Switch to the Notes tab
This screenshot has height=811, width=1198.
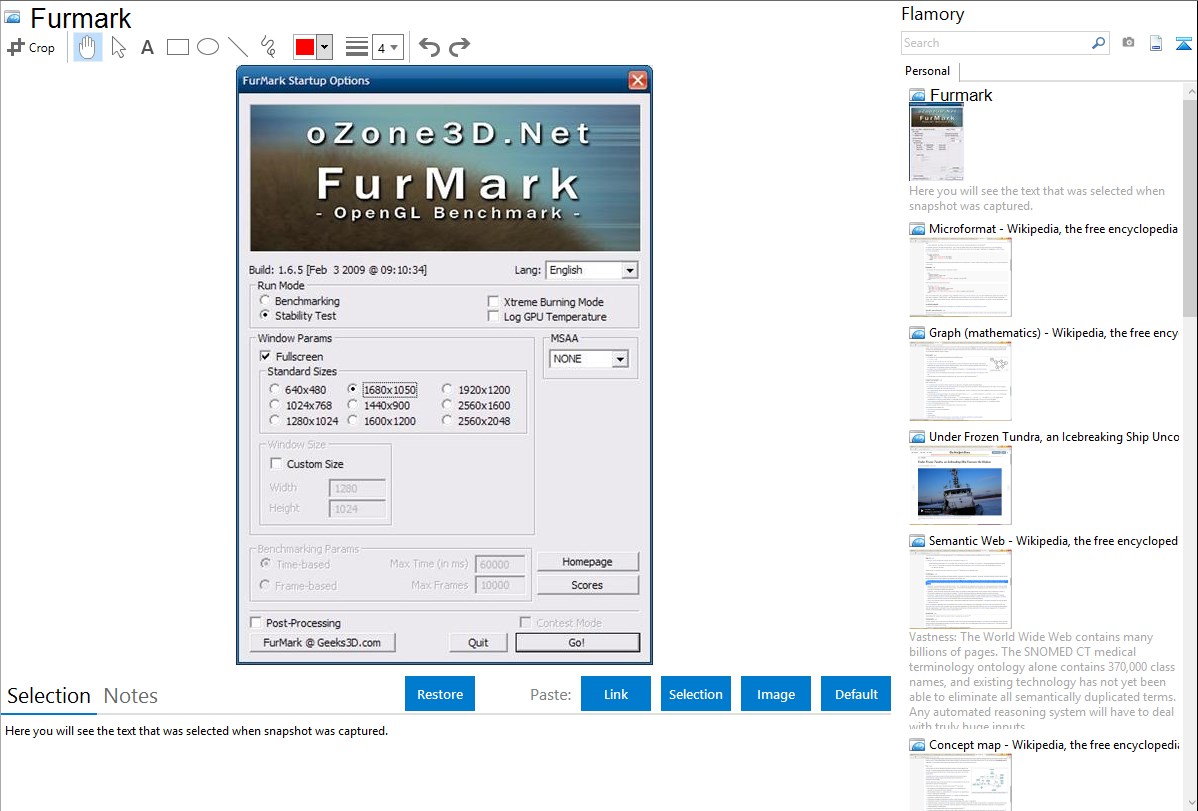pyautogui.click(x=131, y=696)
